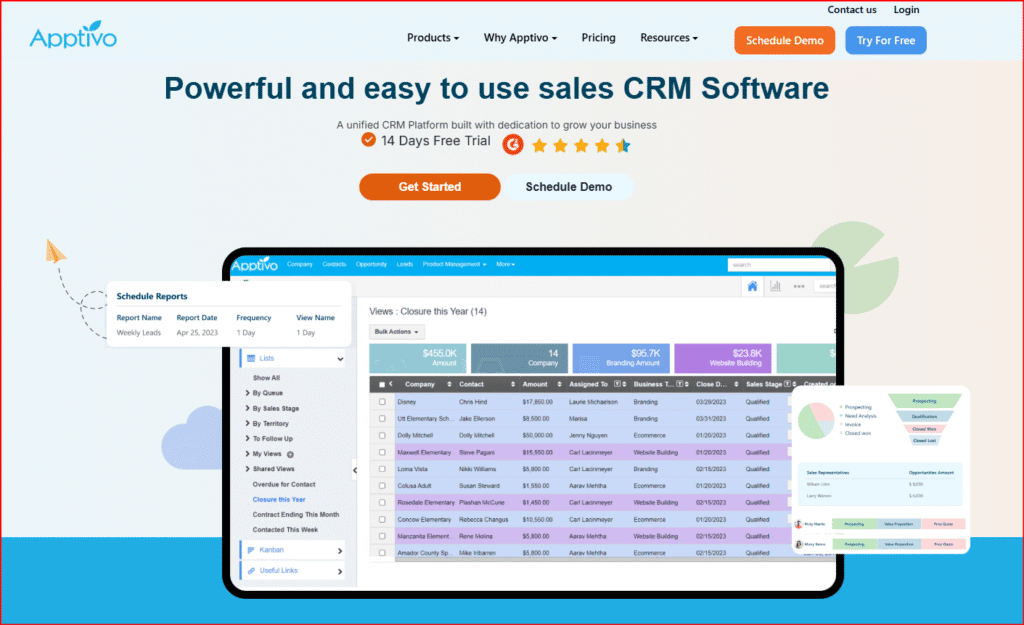The image size is (1024, 625).
Task: Expand the Useful Links section arrow
Action: pos(340,572)
